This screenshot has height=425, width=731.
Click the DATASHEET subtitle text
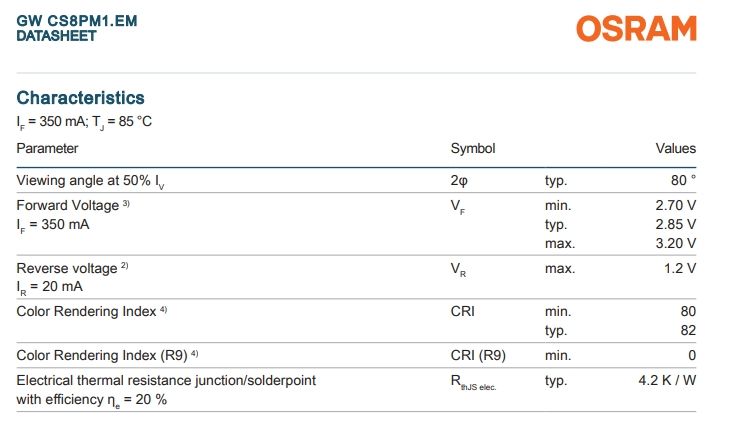pos(57,36)
